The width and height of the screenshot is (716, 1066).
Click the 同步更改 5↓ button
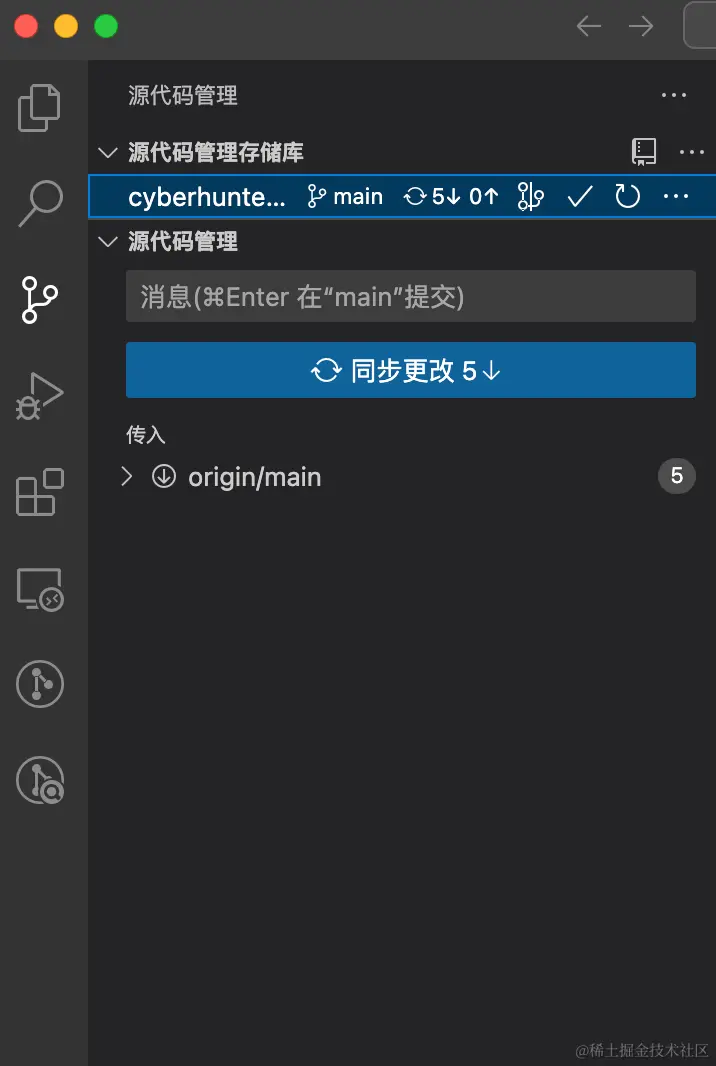click(410, 369)
